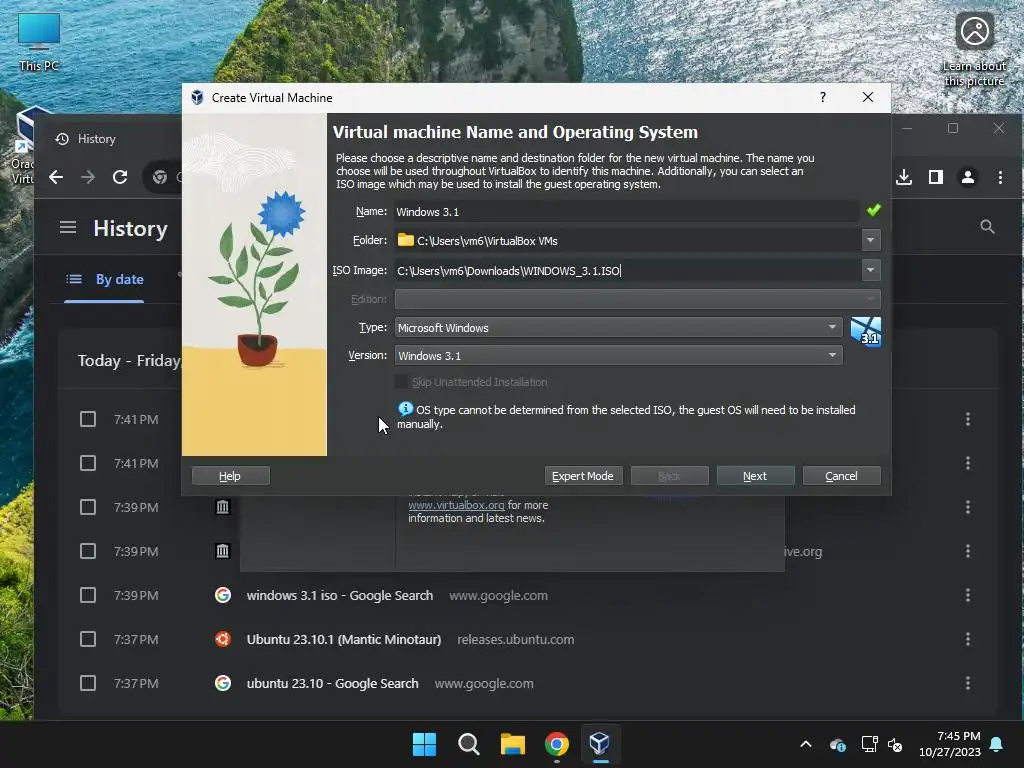Check the ubuntu 23.10 Google Search entry
The height and width of the screenshot is (768, 1024).
(x=88, y=683)
